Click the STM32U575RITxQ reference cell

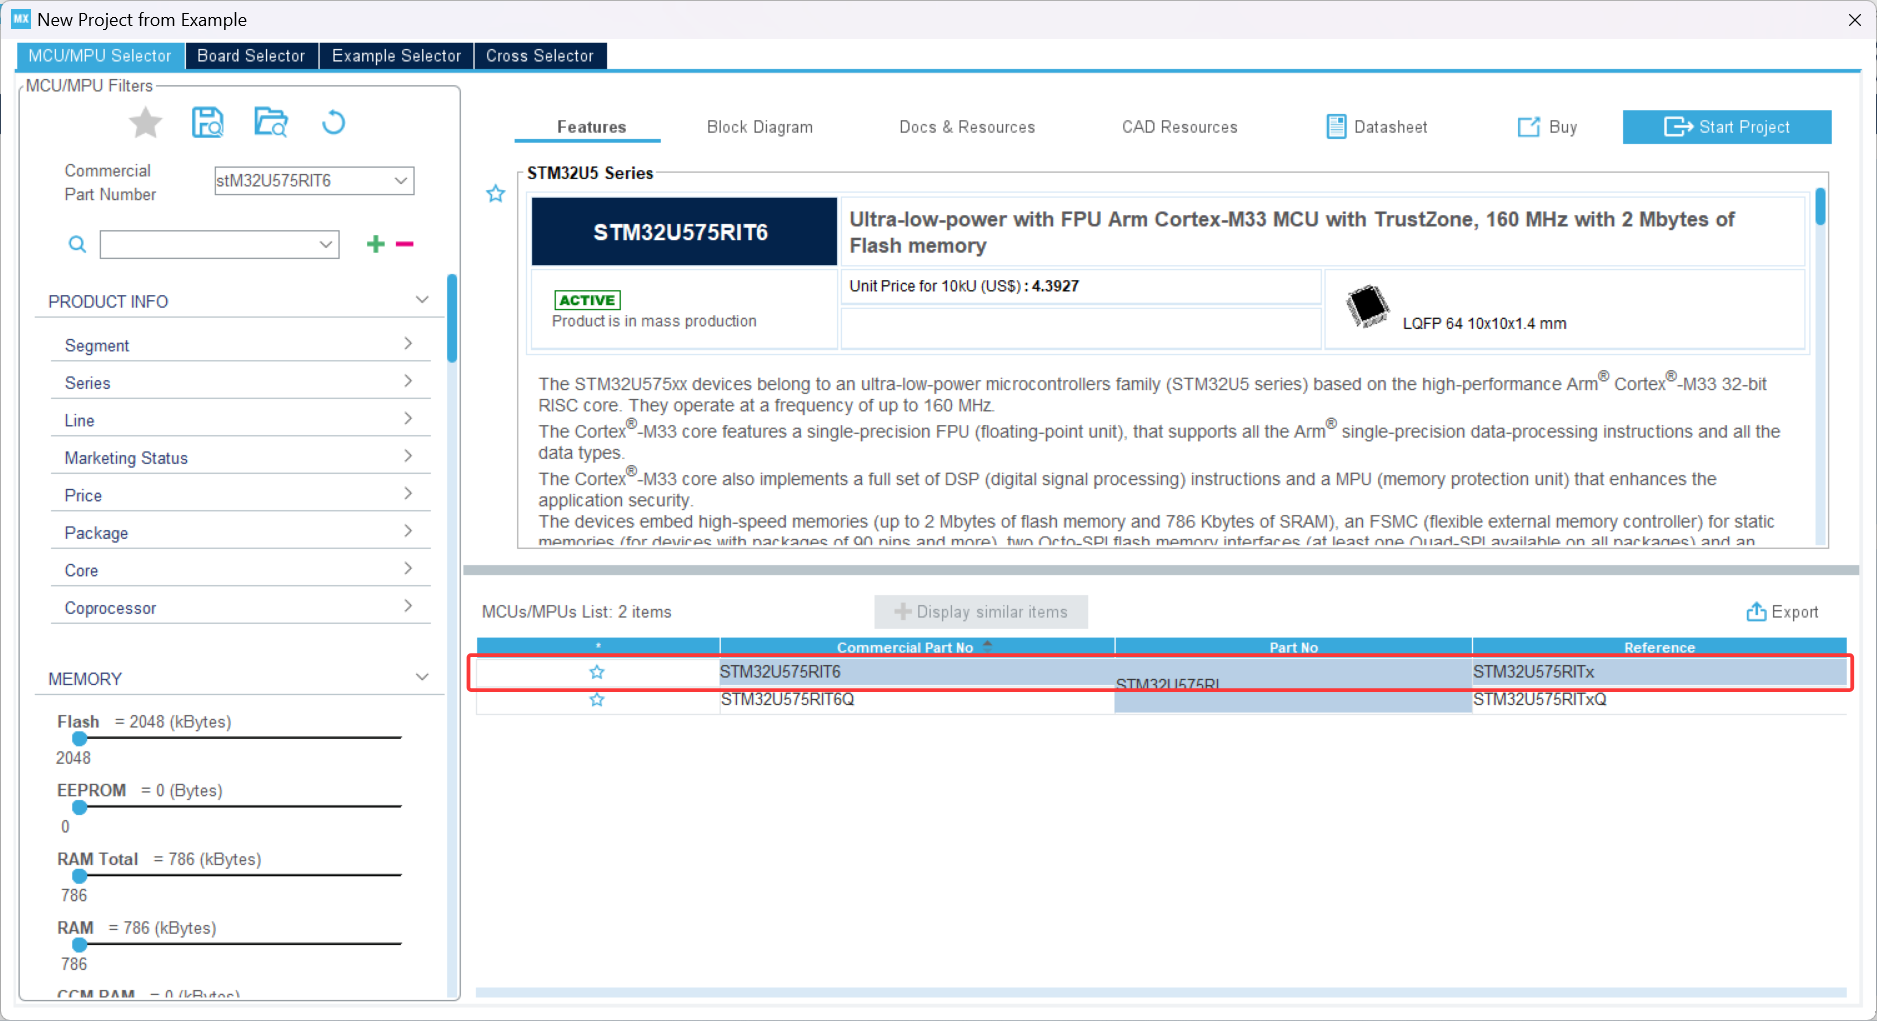click(1659, 700)
